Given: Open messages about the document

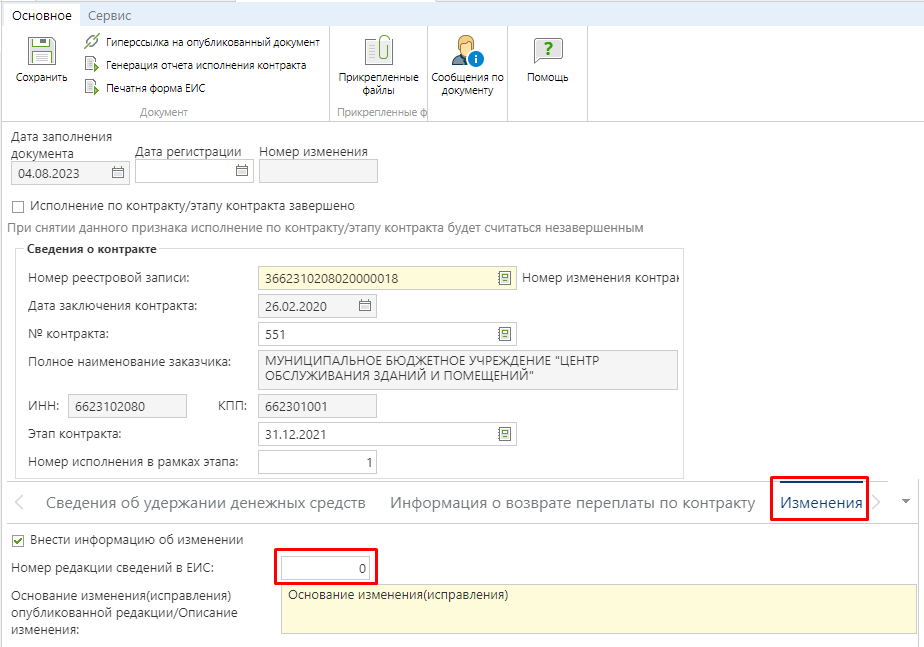Looking at the screenshot, I should click(x=467, y=52).
